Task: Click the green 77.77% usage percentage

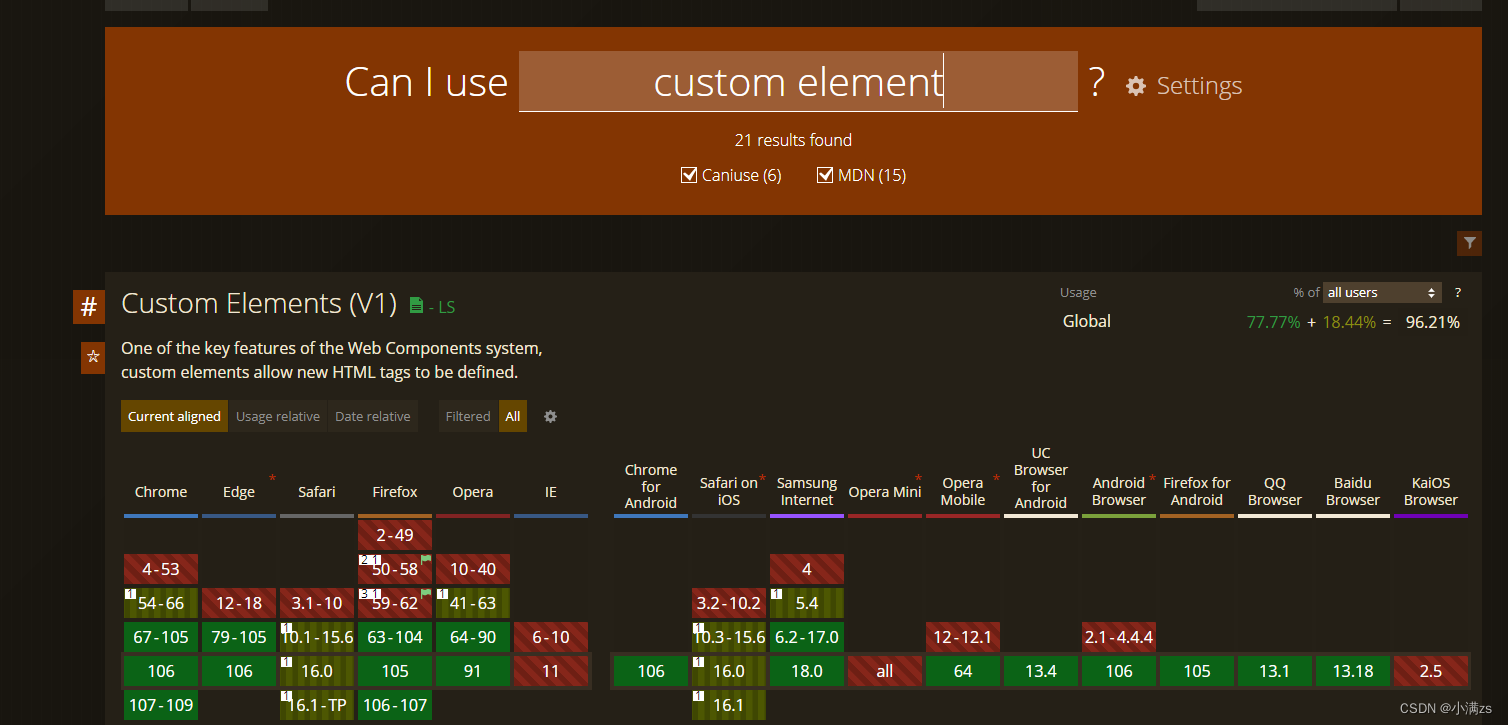Action: [1273, 322]
